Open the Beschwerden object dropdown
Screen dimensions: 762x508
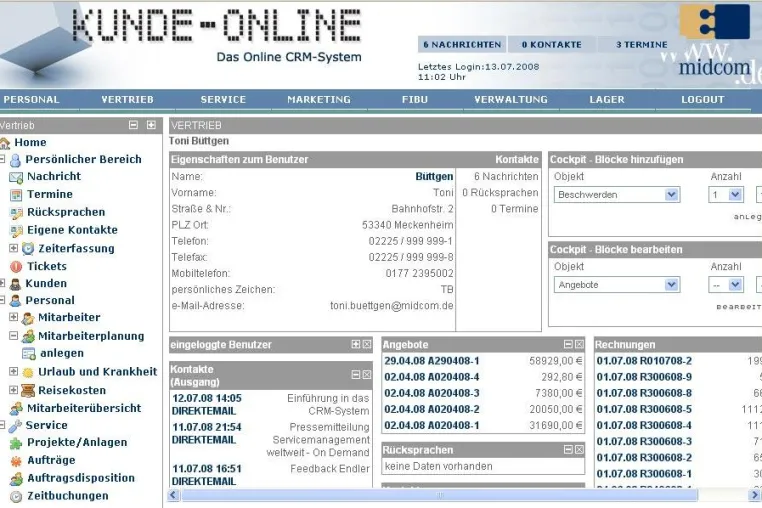click(617, 195)
